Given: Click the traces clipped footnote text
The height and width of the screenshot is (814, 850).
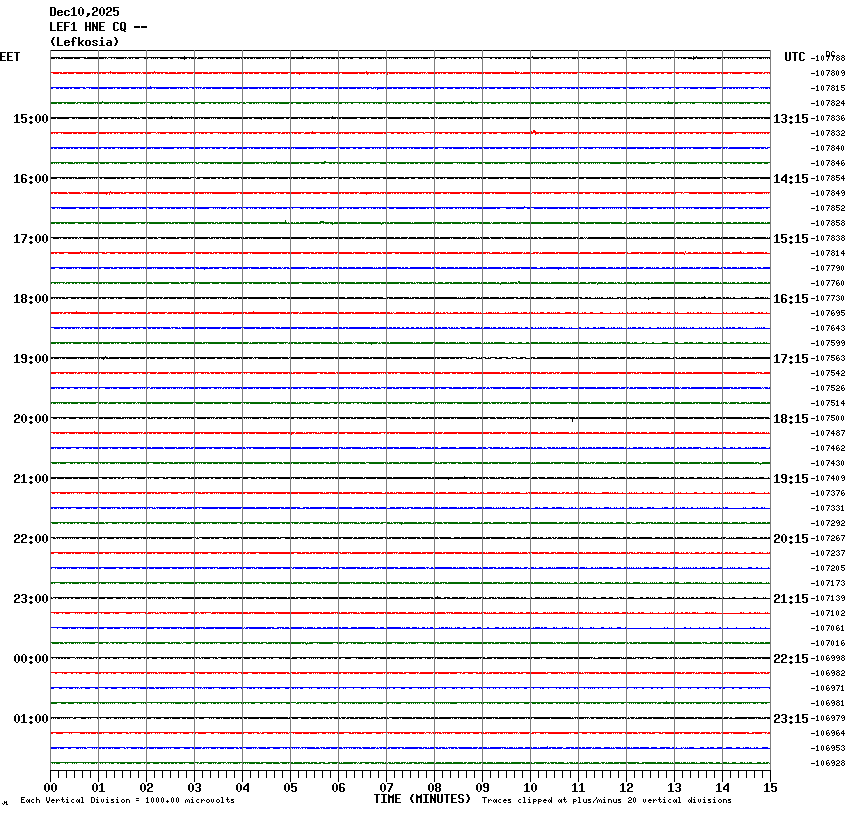Looking at the screenshot, I should tap(606, 800).
